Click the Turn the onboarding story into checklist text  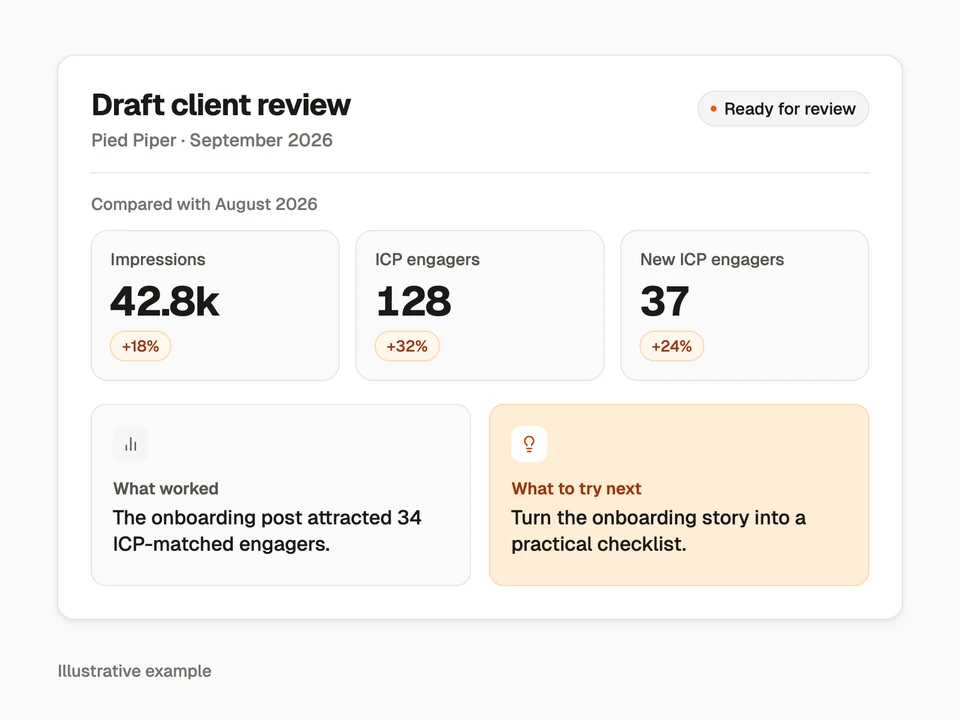659,531
